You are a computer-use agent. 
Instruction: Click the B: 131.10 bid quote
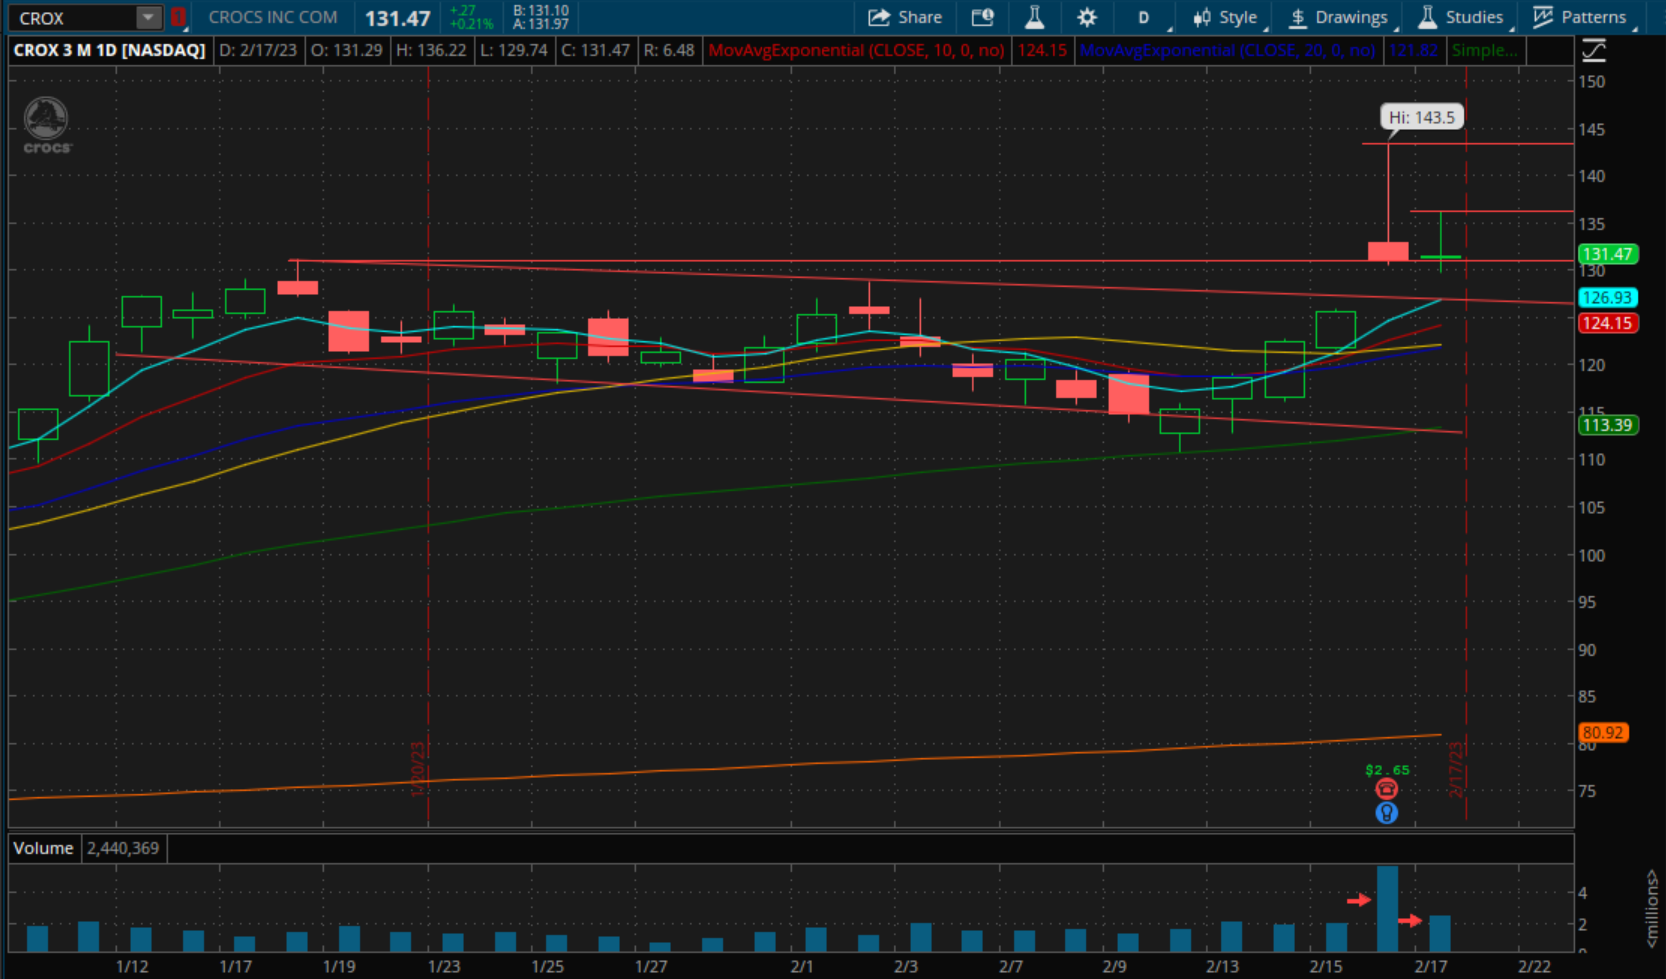click(x=541, y=10)
